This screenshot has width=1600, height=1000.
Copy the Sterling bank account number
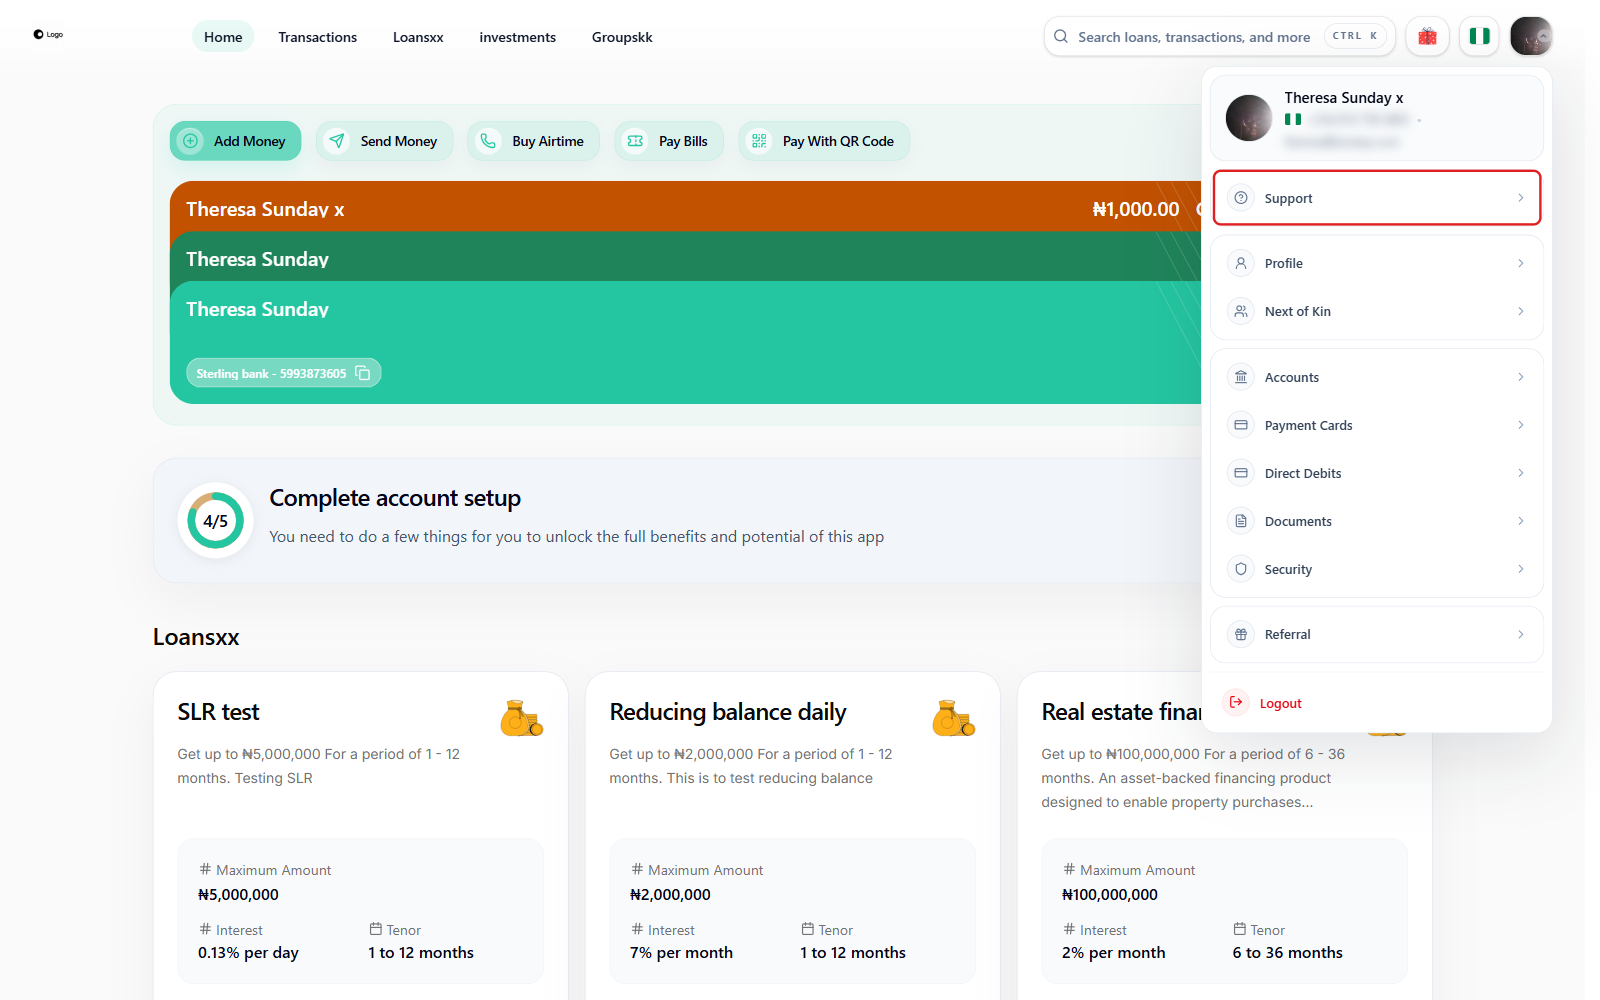click(363, 373)
